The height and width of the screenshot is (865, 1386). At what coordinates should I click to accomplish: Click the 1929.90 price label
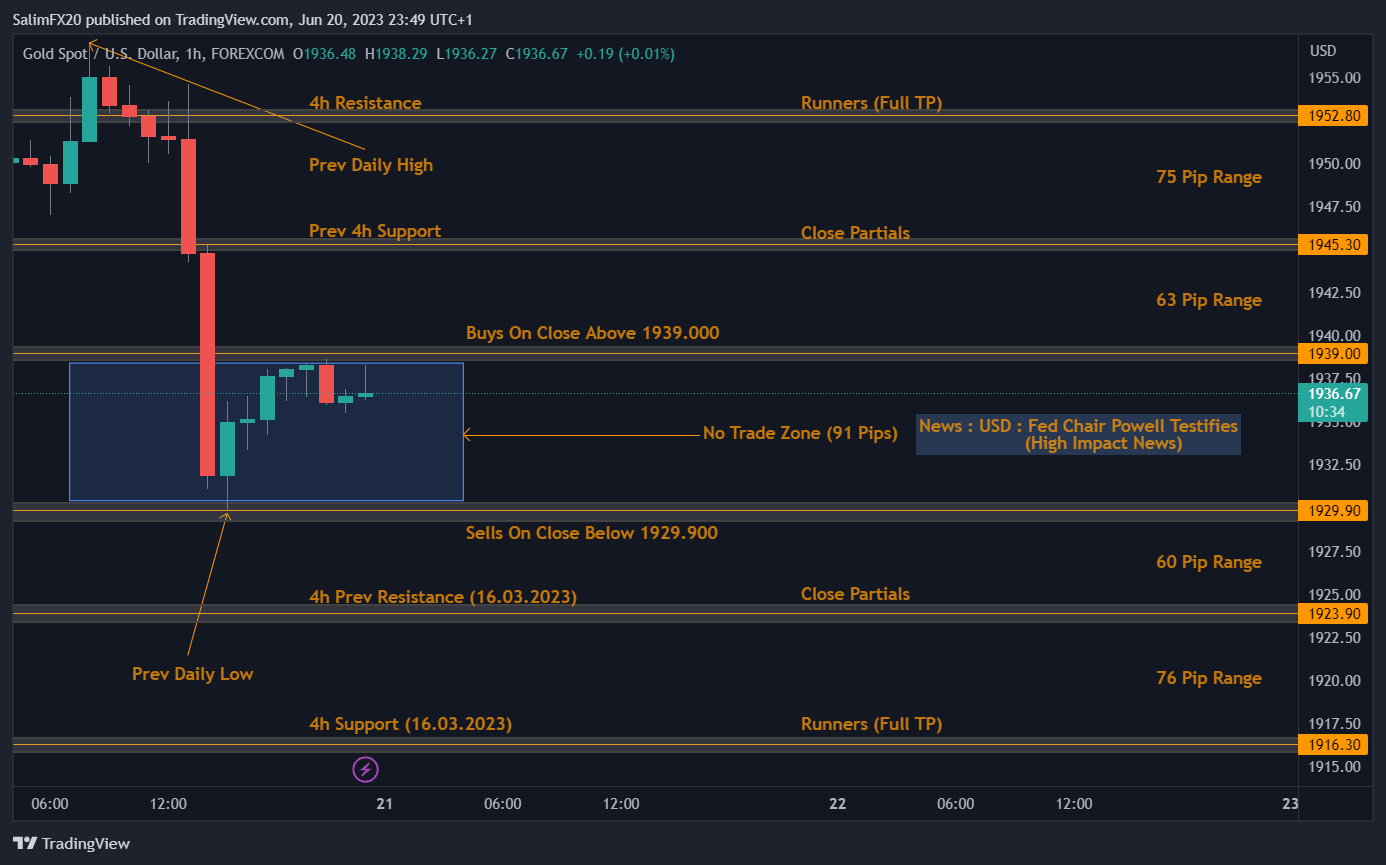coord(1332,511)
